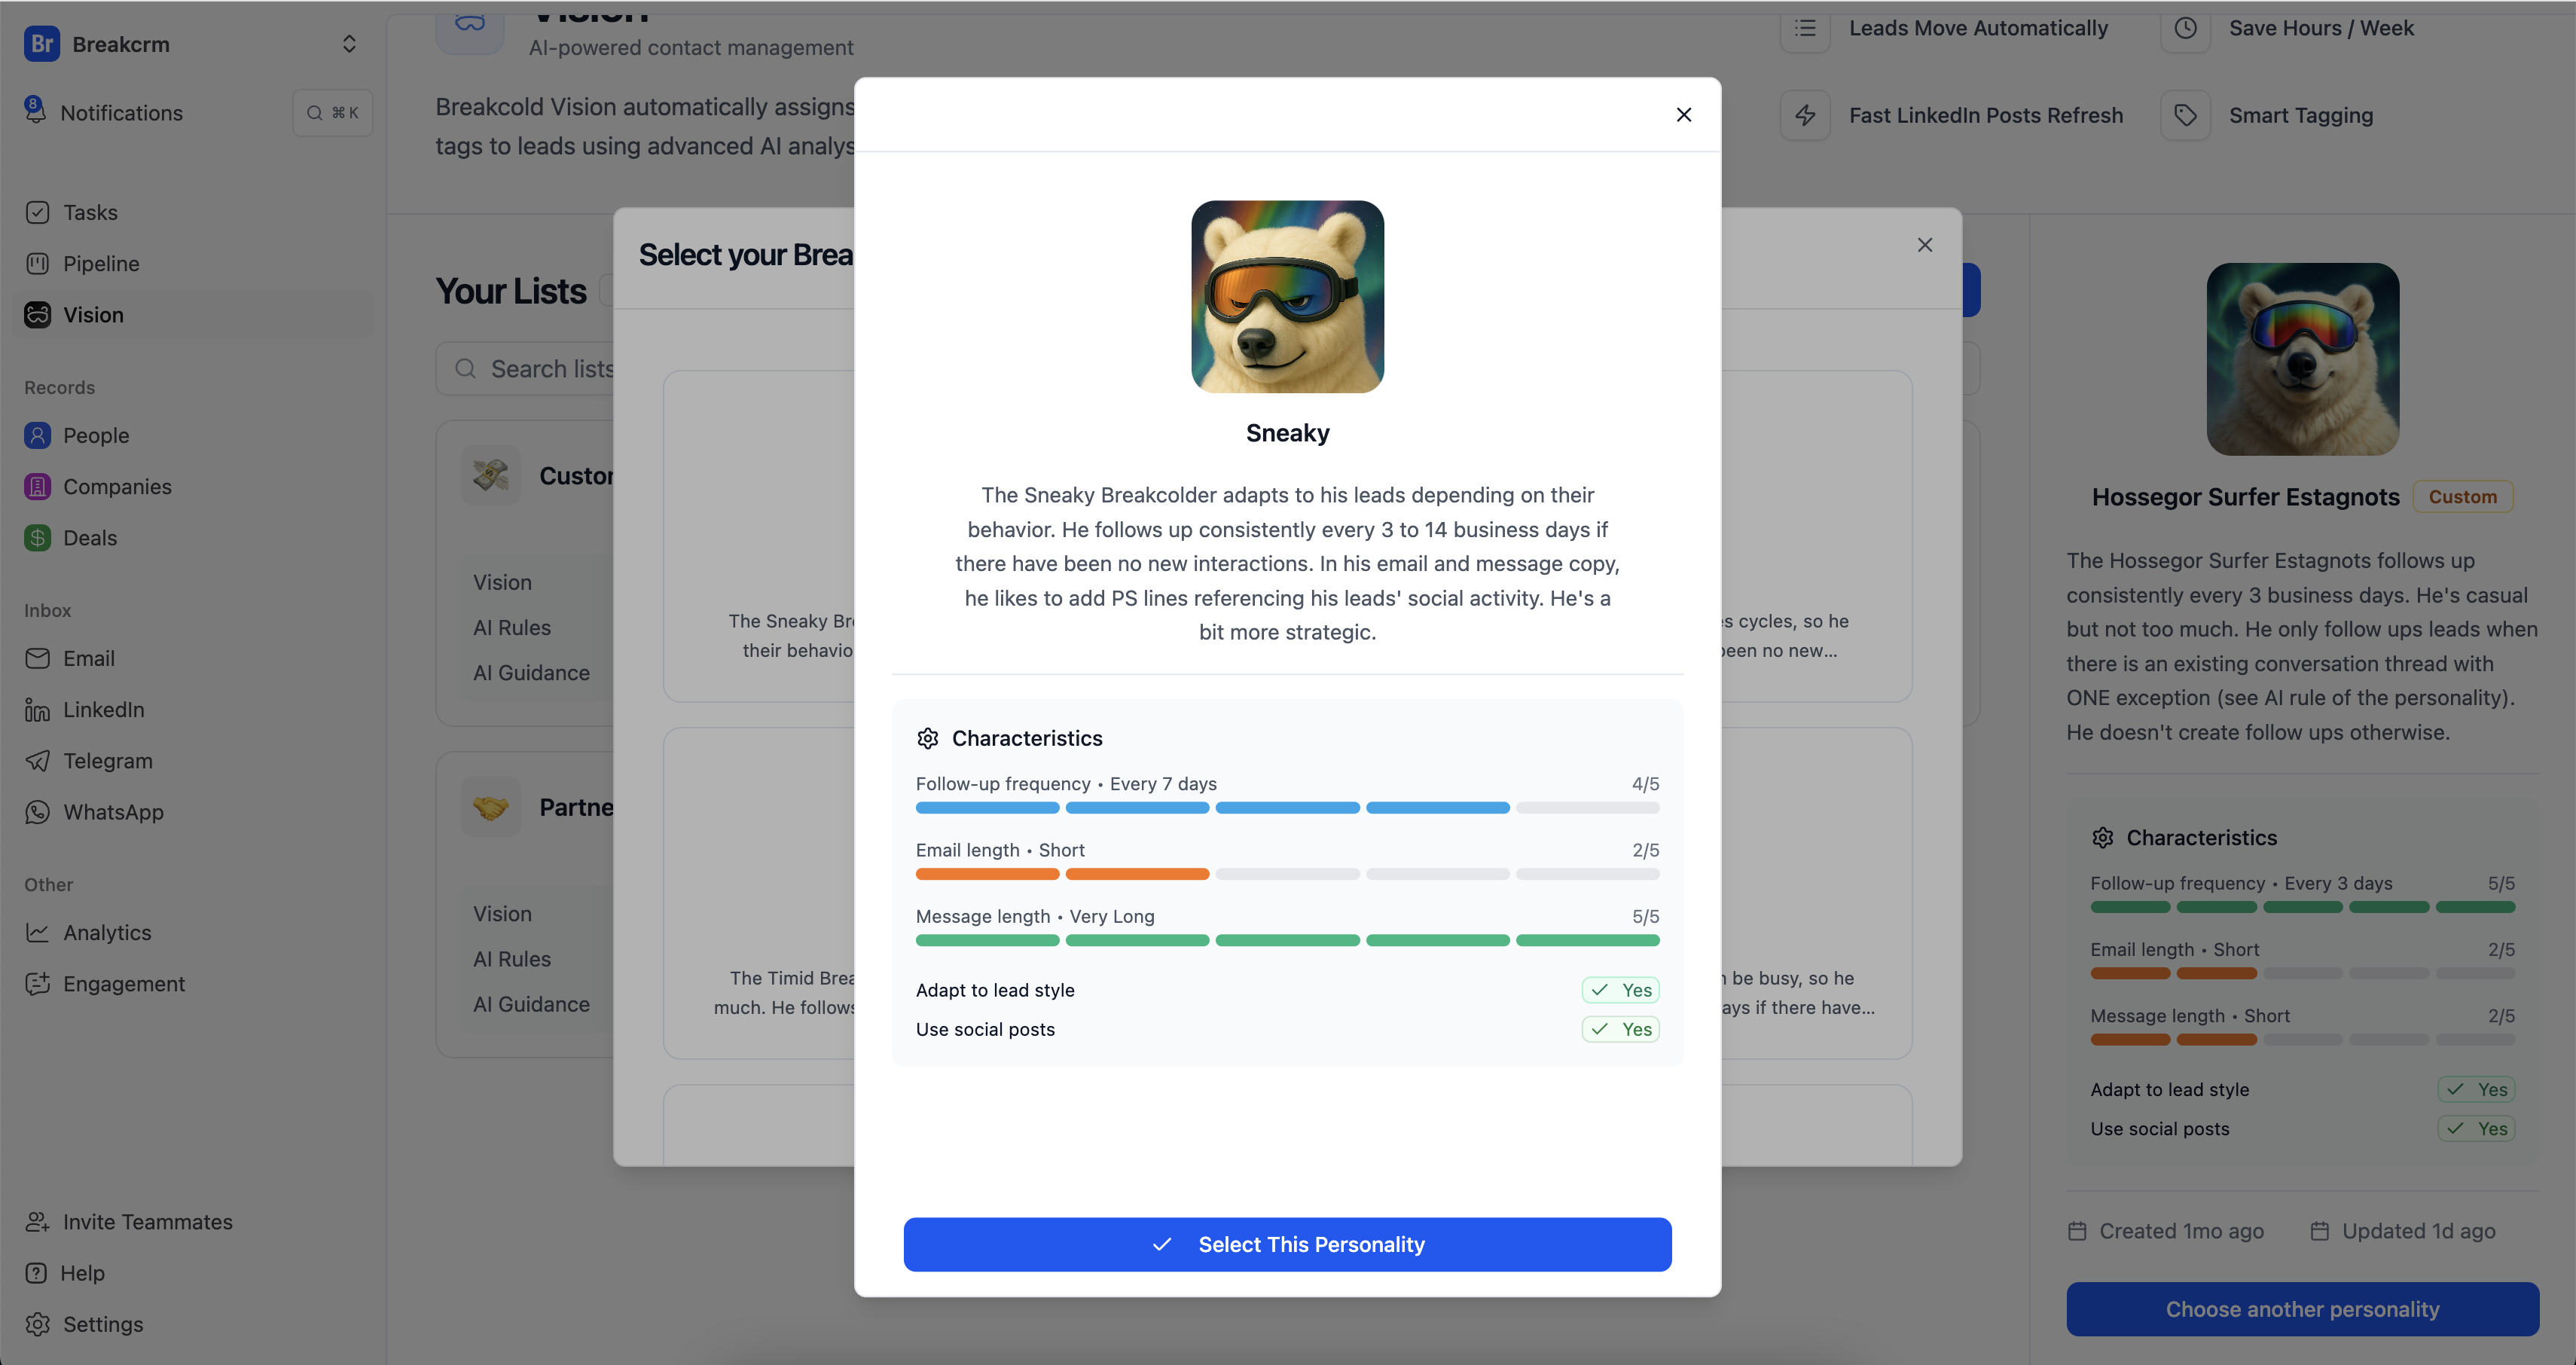Click Select This Personality button
This screenshot has height=1365, width=2576.
[1287, 1244]
